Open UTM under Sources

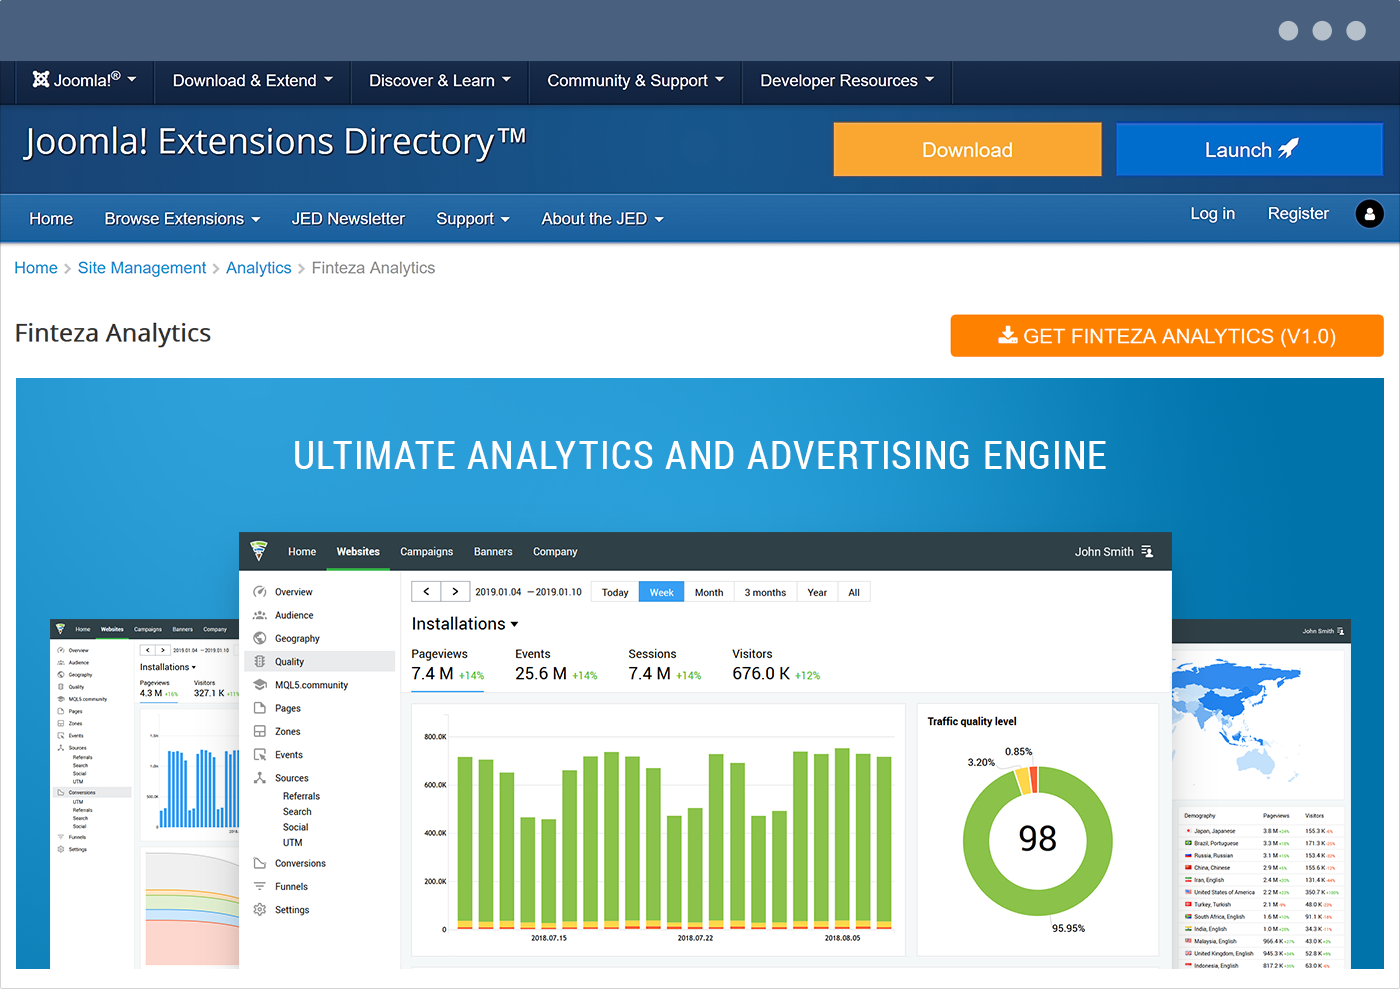click(x=292, y=843)
